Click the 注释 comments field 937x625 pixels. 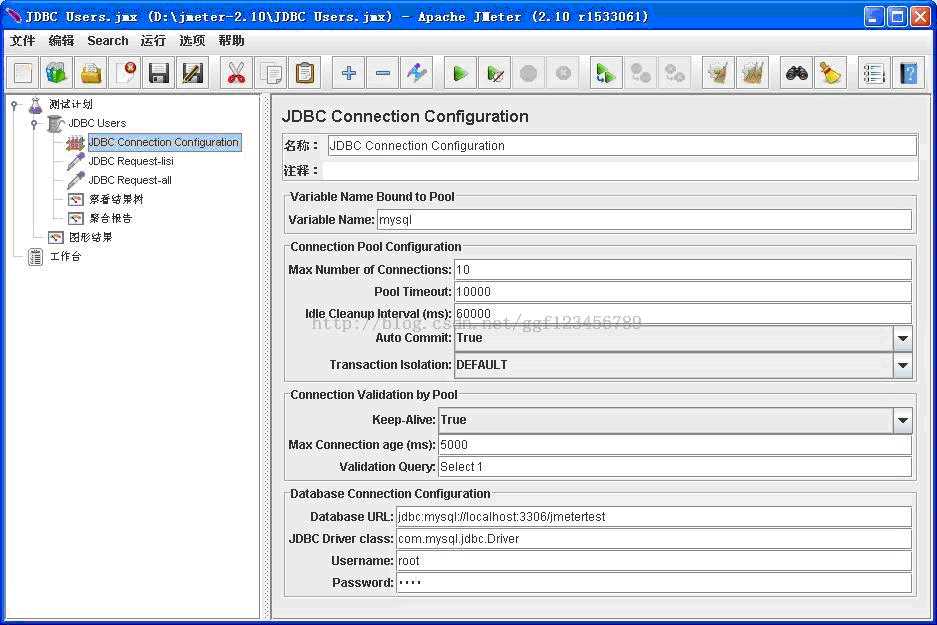(x=620, y=171)
